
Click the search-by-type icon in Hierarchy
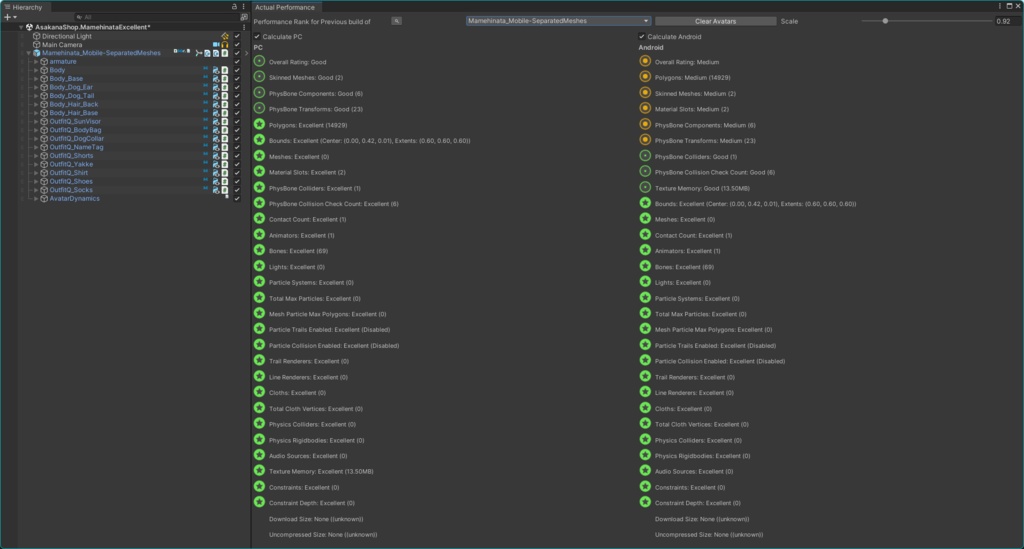click(x=244, y=17)
